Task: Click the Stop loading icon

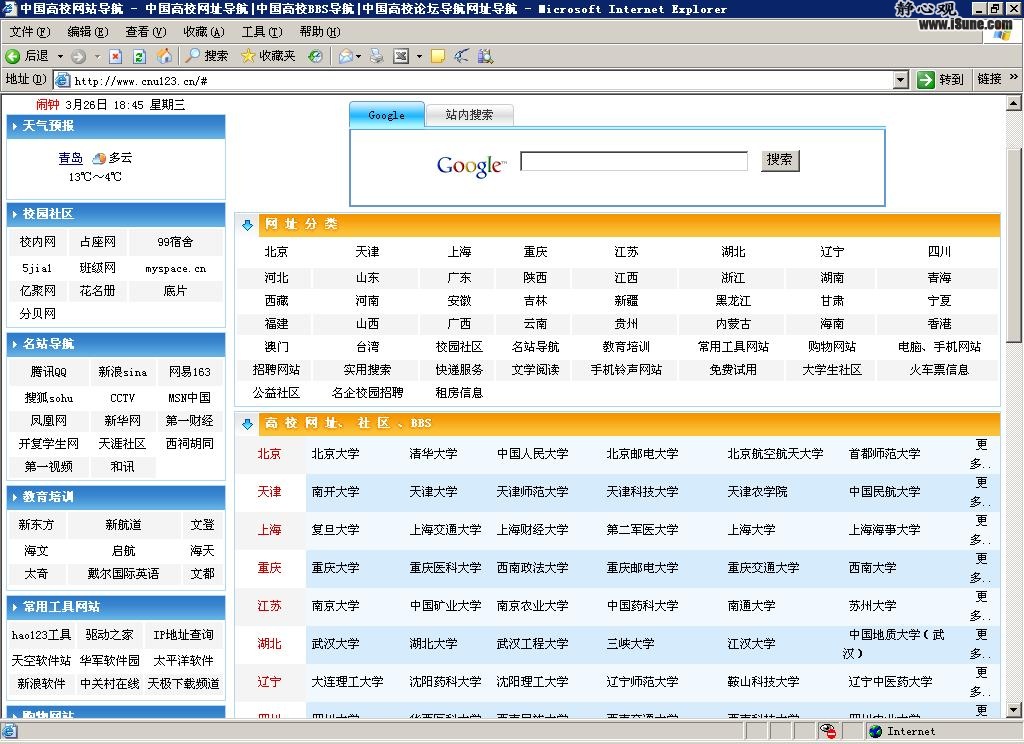Action: (116, 56)
